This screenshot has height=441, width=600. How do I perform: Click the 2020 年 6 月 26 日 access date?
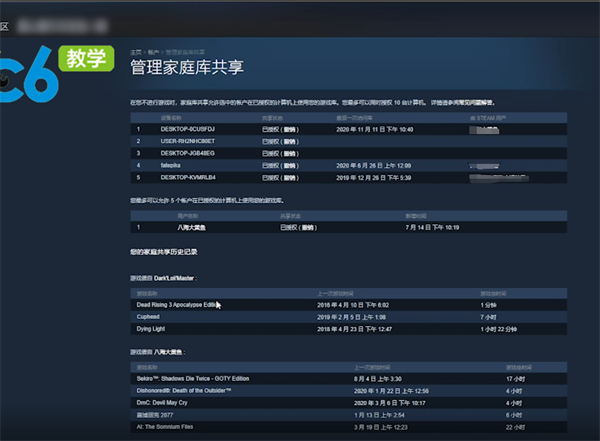pyautogui.click(x=373, y=166)
